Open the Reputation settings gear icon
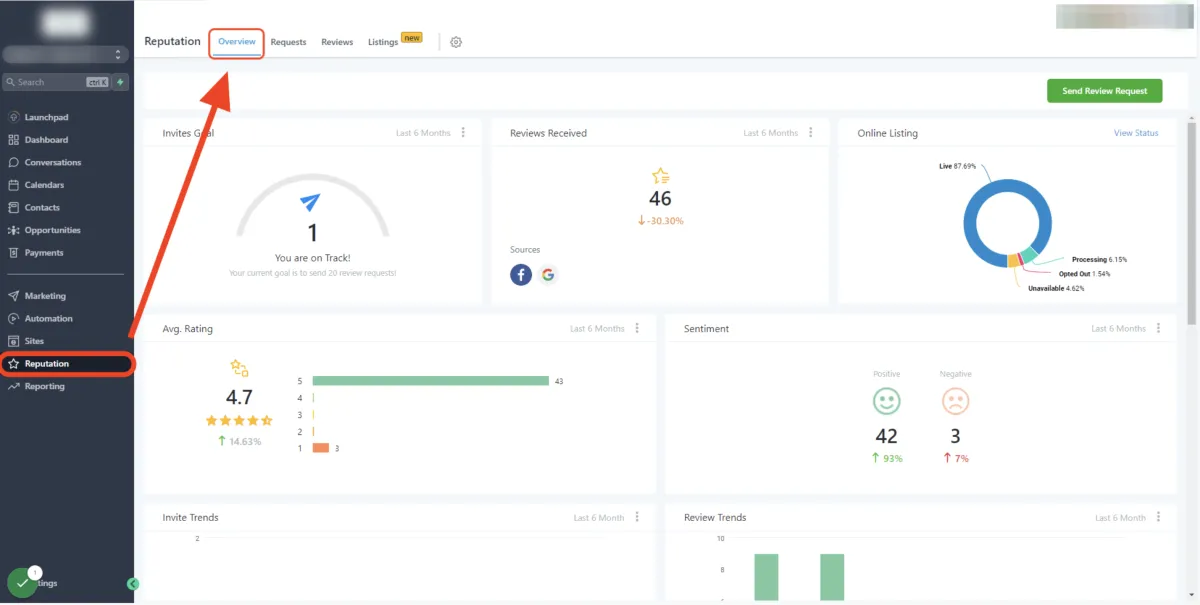This screenshot has width=1200, height=605. coord(456,42)
